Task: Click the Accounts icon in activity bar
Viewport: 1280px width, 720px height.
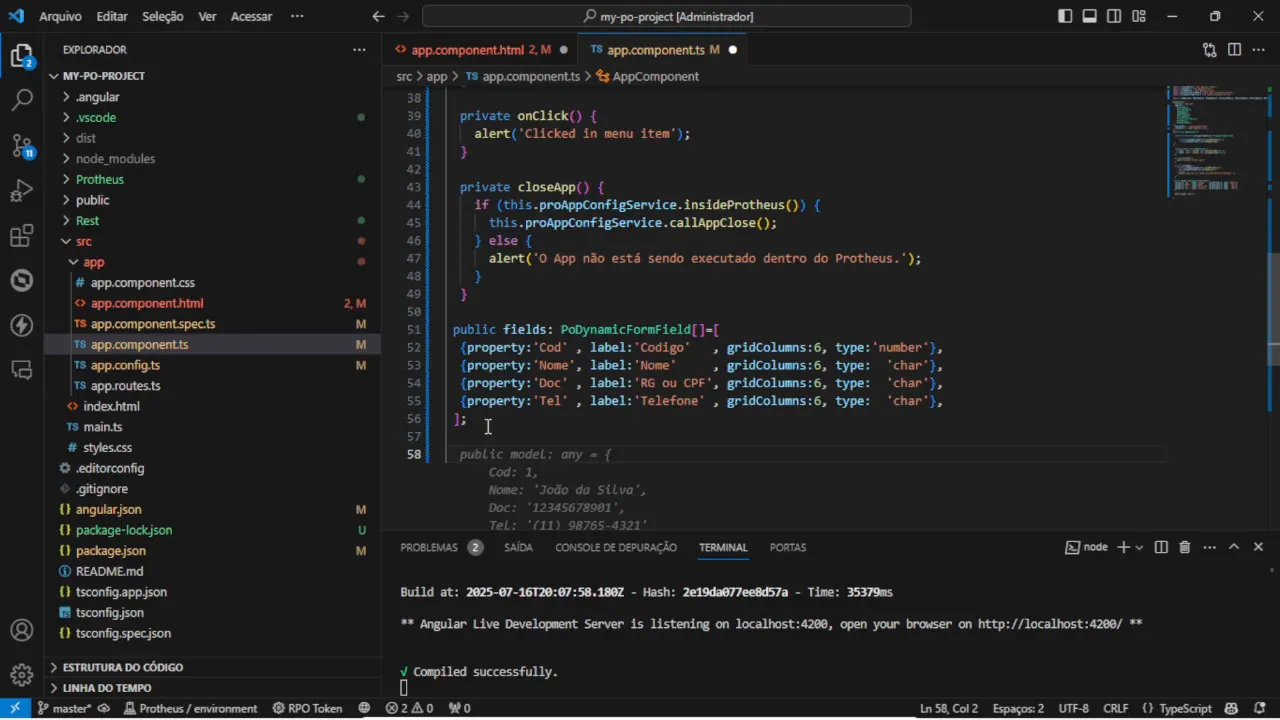Action: pos(22,631)
